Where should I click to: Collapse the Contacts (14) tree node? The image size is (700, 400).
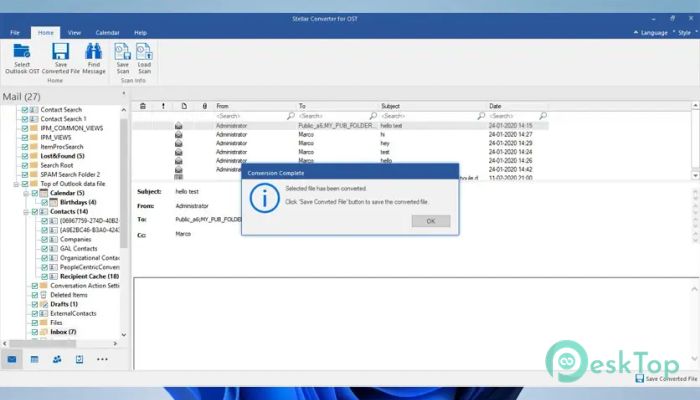26,212
